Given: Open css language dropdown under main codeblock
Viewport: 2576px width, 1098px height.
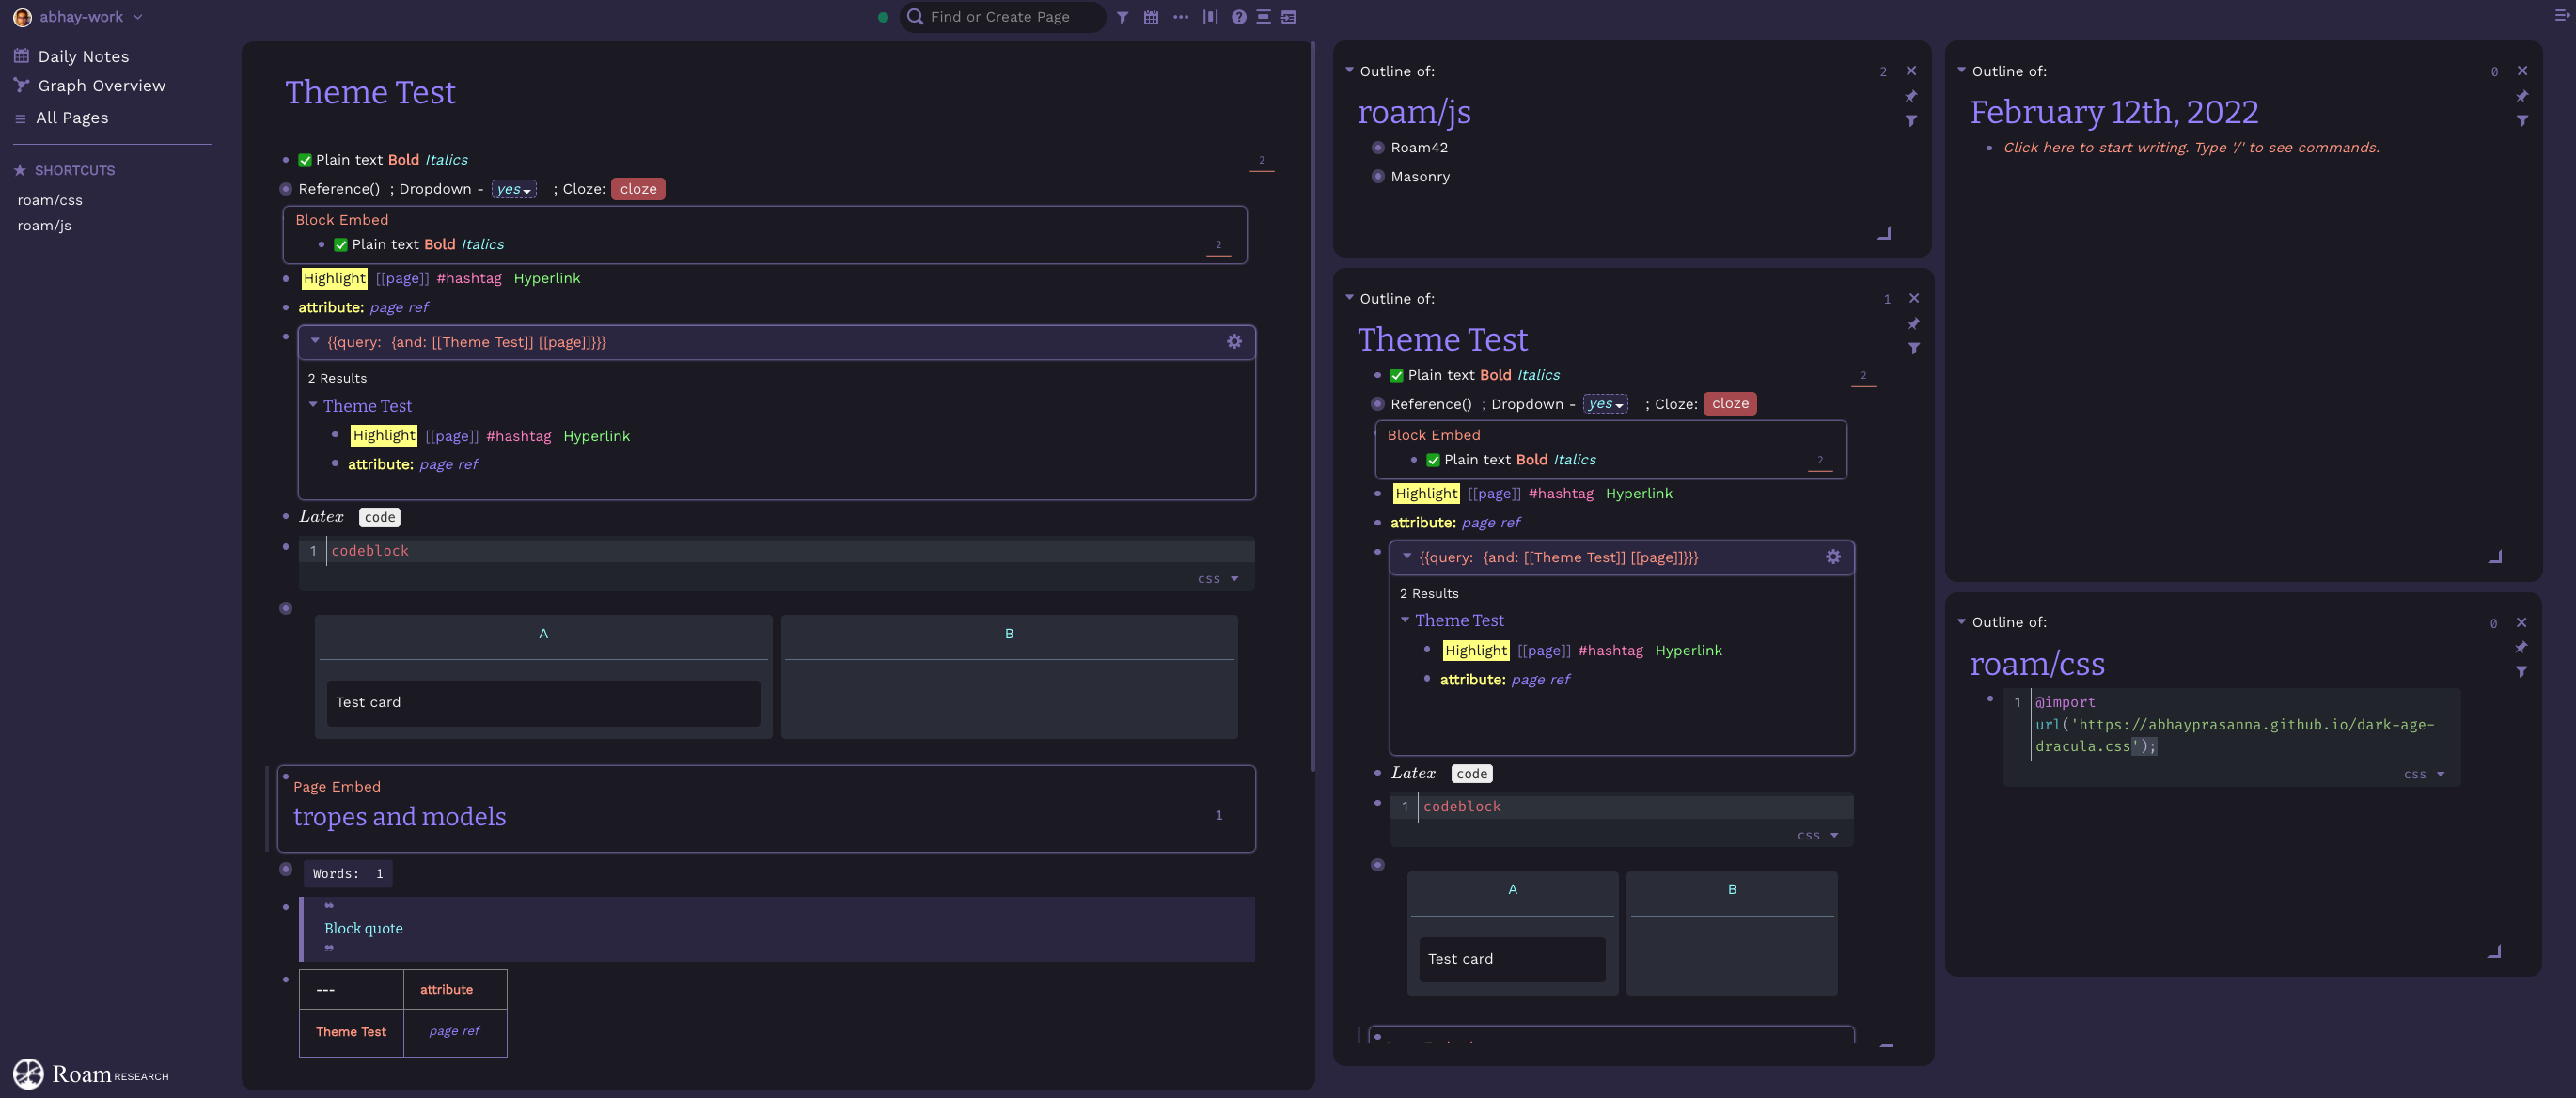Looking at the screenshot, I should pyautogui.click(x=1218, y=579).
